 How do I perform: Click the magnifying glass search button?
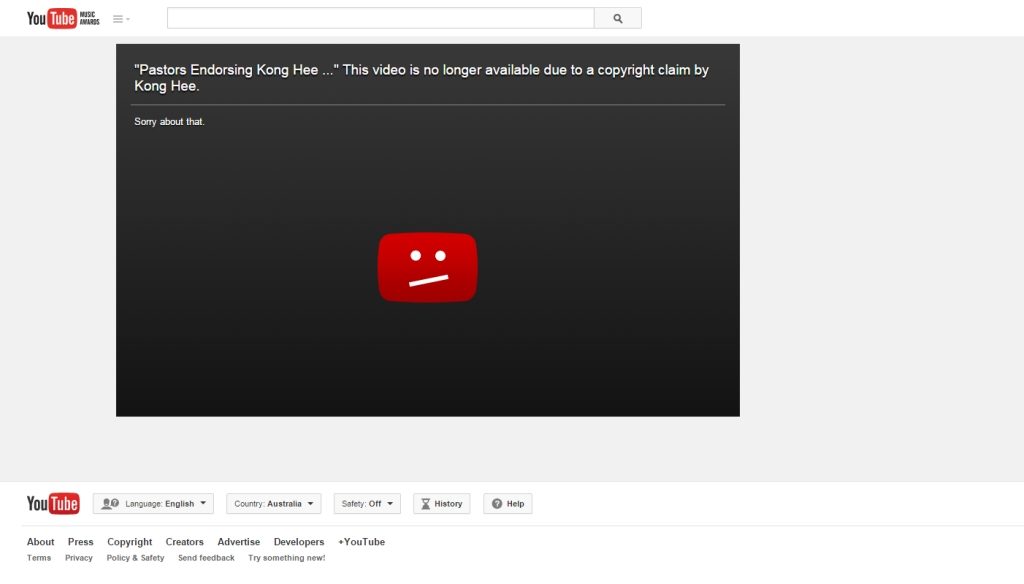coord(618,18)
